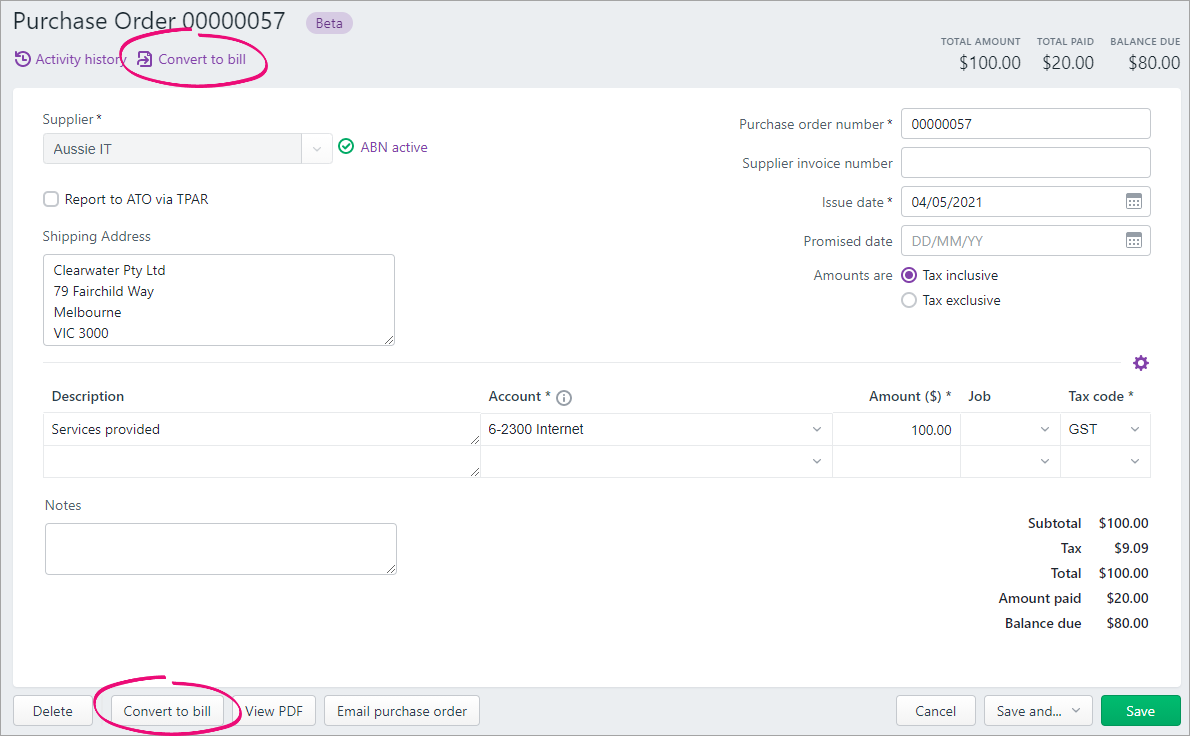Viewport: 1190px width, 736px height.
Task: Expand the 6-2300 Internet account dropdown
Action: pyautogui.click(x=816, y=430)
